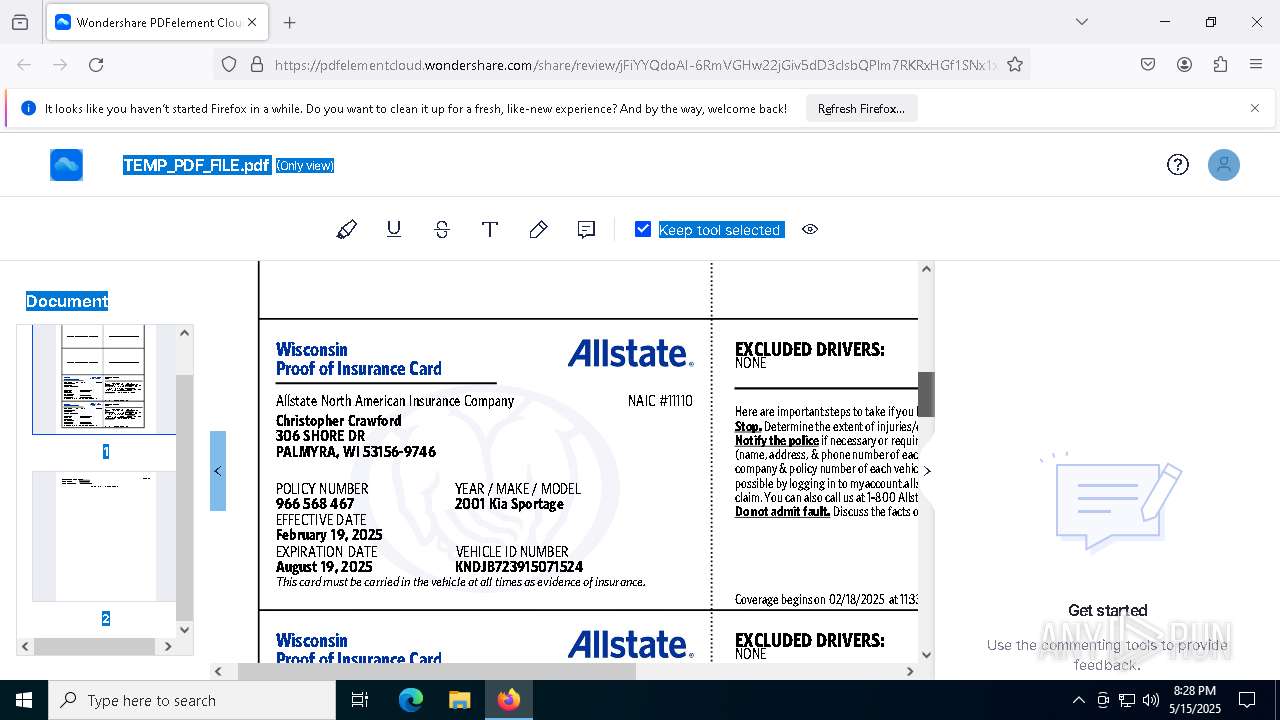This screenshot has height=720, width=1280.
Task: Open Firefox recent browsing view icon
Action: pos(20,22)
